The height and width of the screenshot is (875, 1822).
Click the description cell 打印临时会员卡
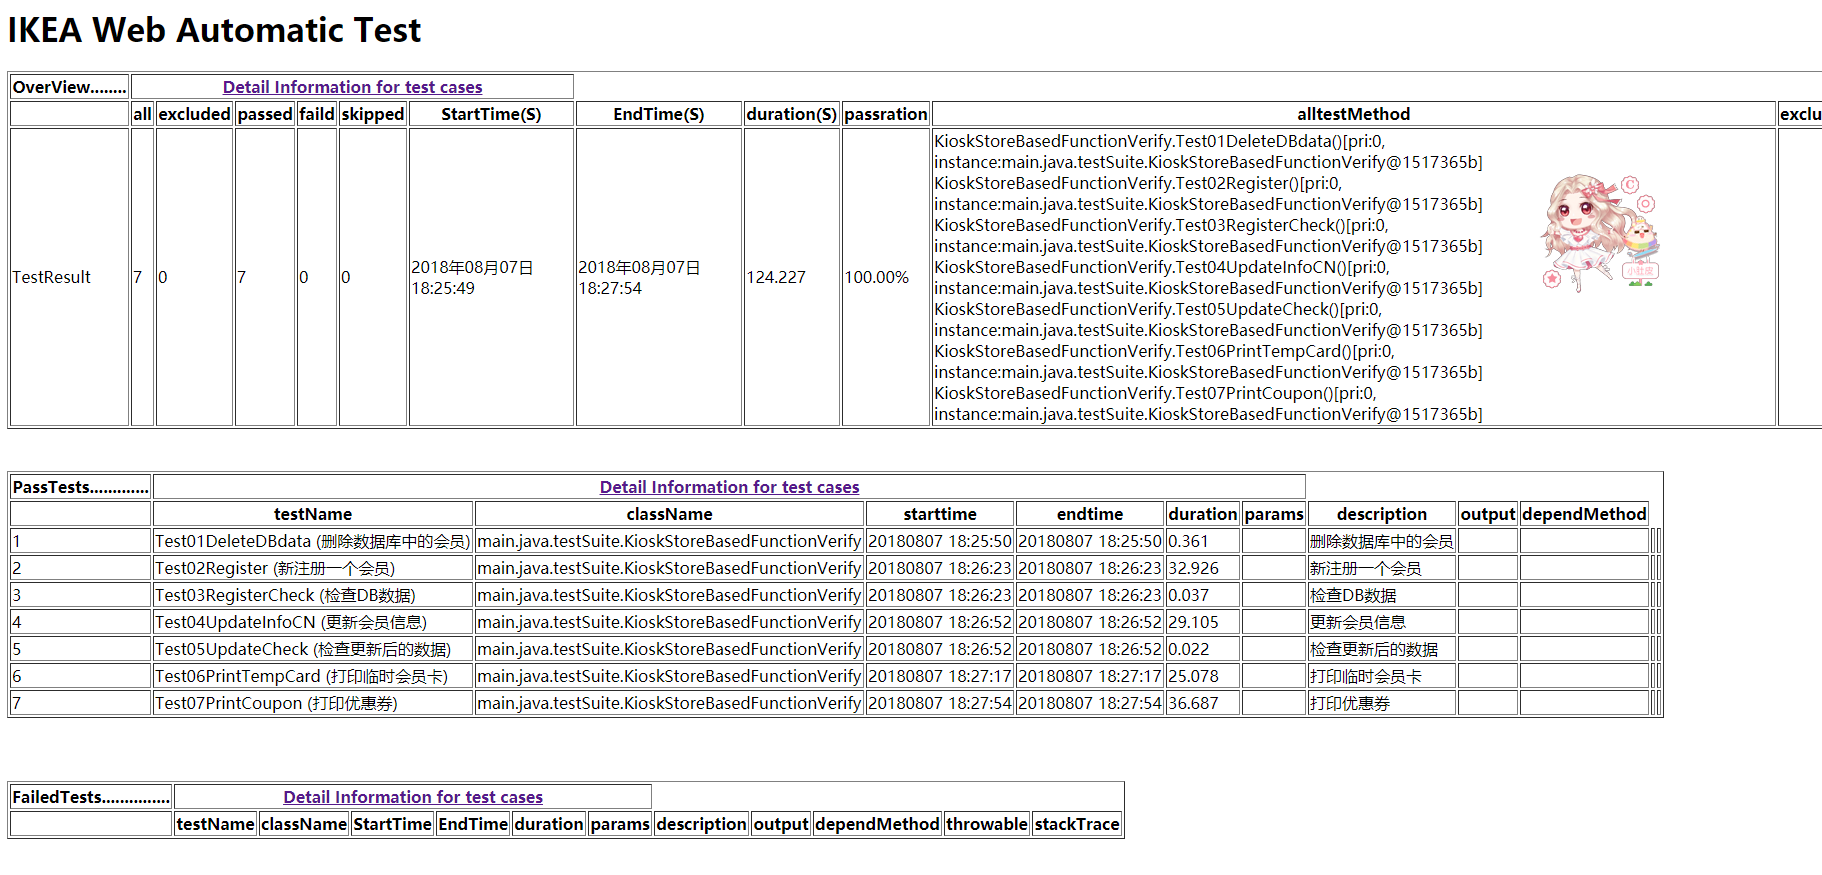(x=1381, y=676)
